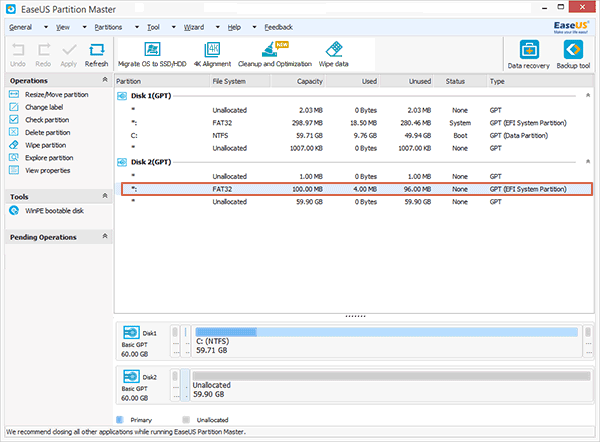Click the EaseUS app icon in title bar
This screenshot has height=442, width=600.
coord(11,9)
